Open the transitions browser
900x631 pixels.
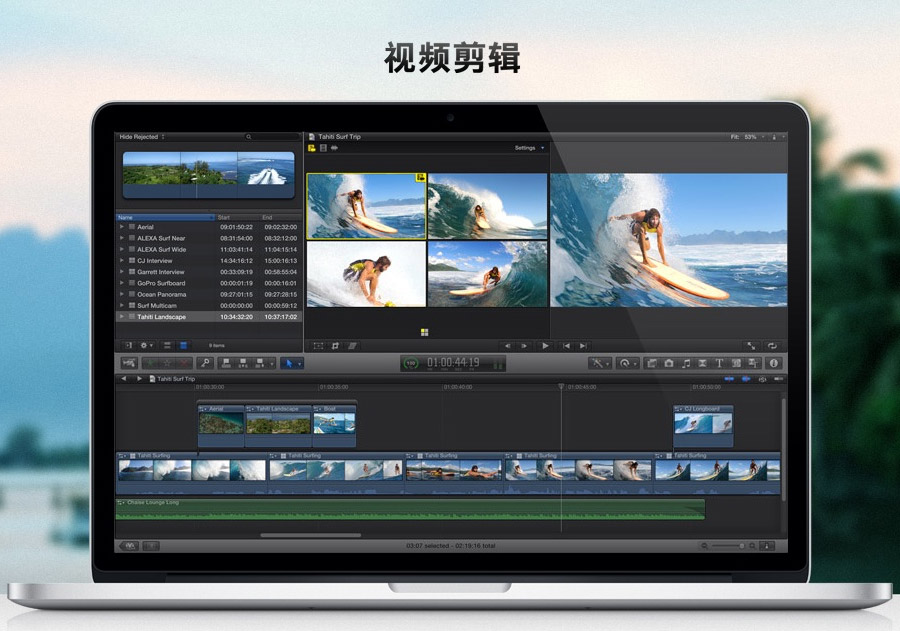703,363
